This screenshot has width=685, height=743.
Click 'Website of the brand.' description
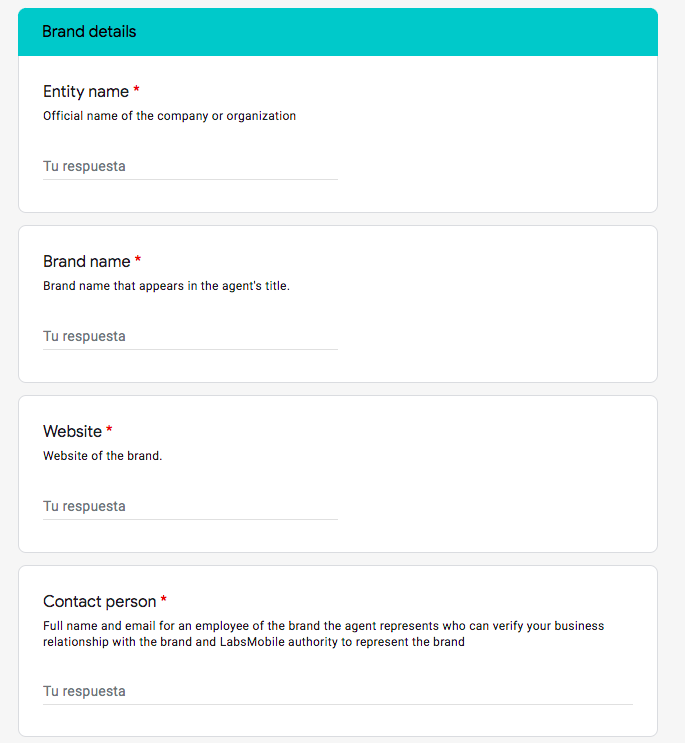(102, 456)
